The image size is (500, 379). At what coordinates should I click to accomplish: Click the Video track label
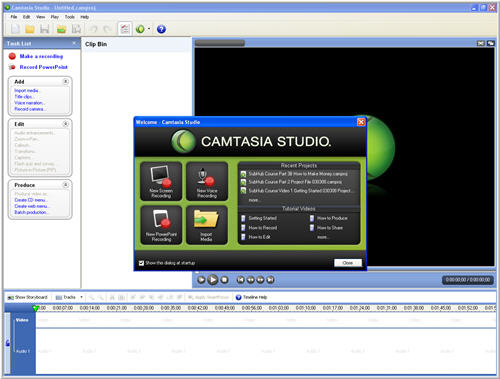22,320
